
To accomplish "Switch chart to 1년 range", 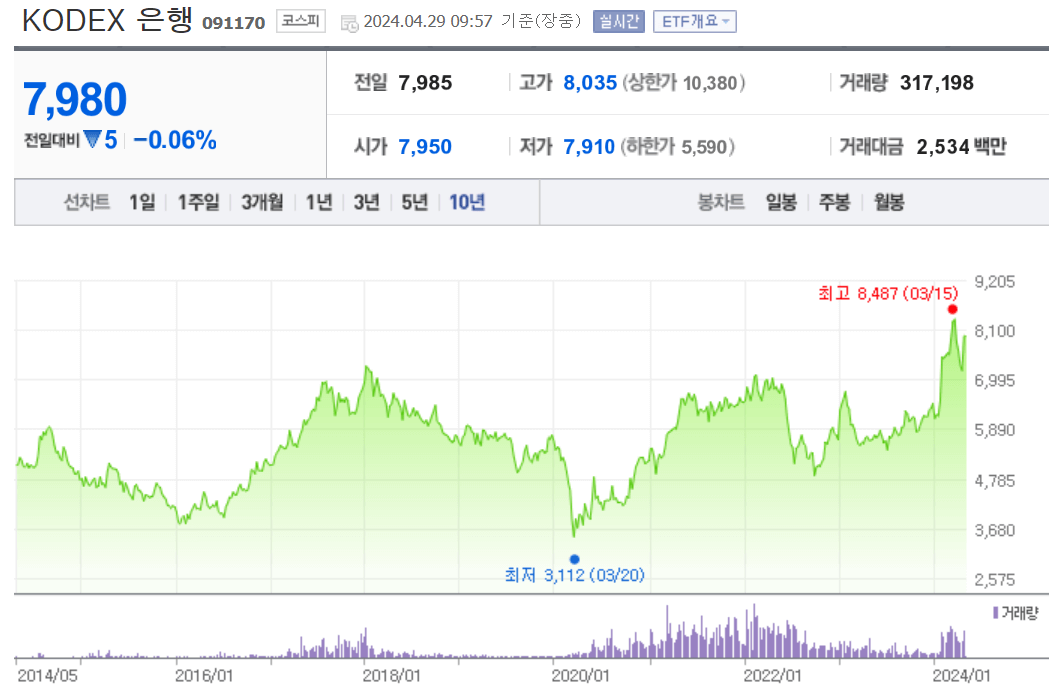I will click(x=319, y=202).
